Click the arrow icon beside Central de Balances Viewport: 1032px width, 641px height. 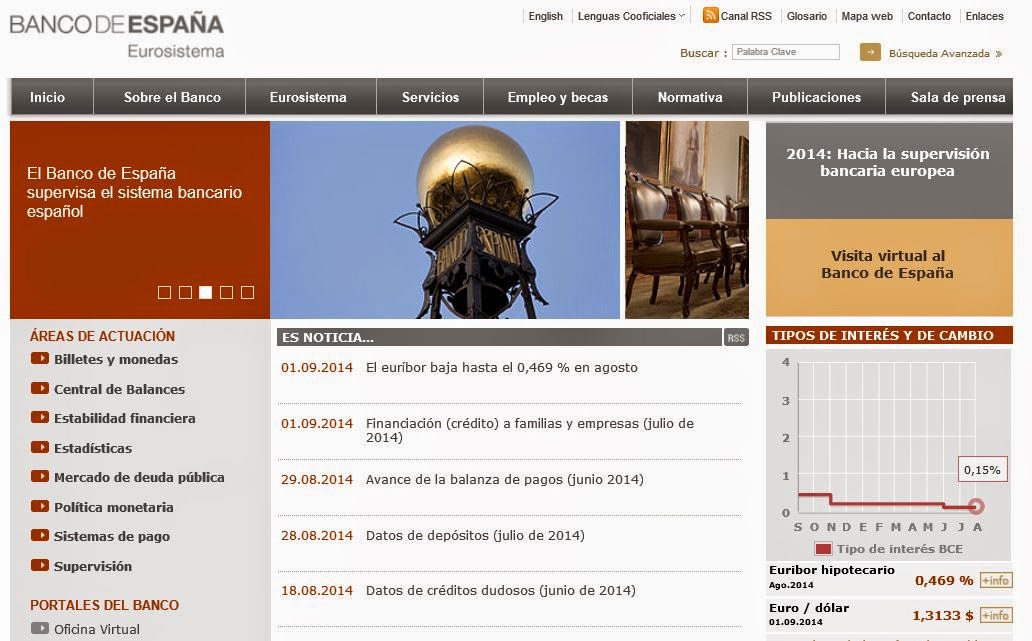[40, 388]
